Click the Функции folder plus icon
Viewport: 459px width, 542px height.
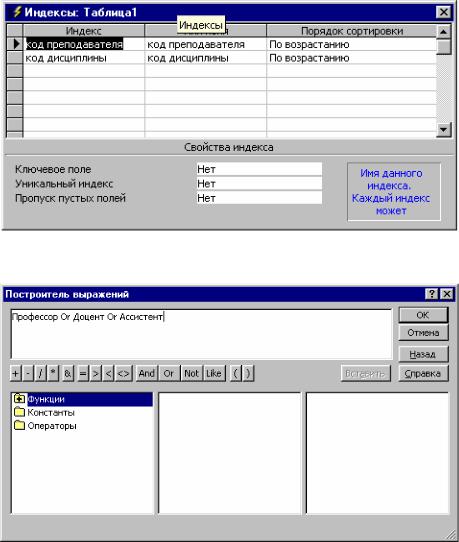point(19,399)
